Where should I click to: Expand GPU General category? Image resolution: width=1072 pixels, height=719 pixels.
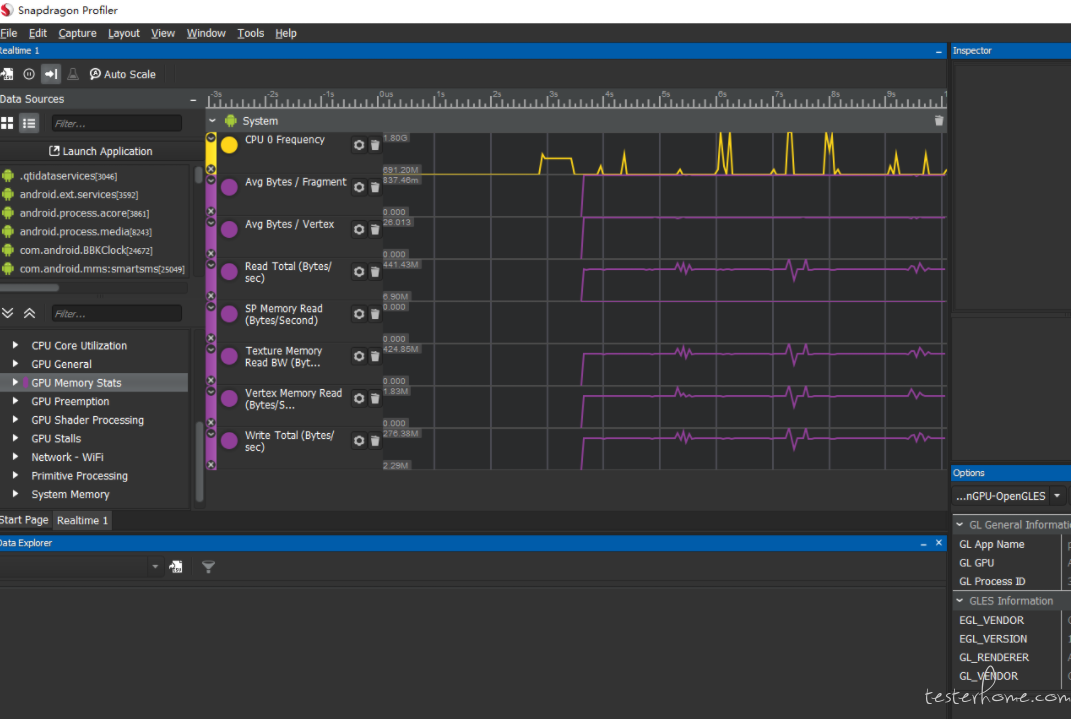coord(15,364)
